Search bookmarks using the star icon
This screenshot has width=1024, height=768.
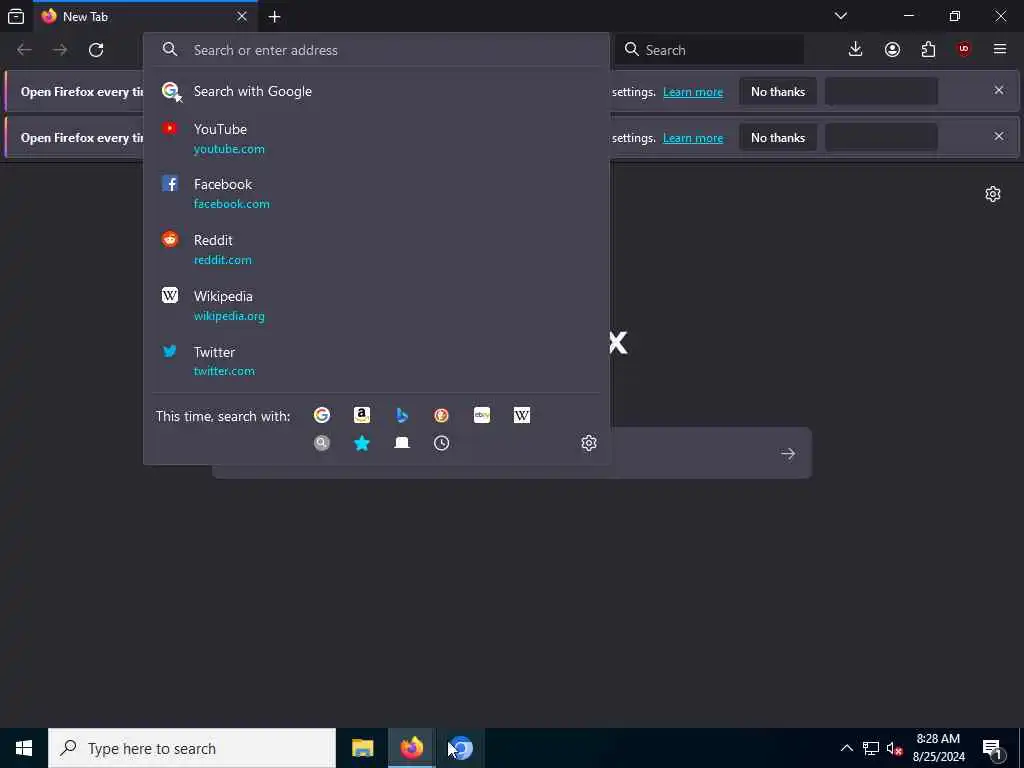coord(362,443)
